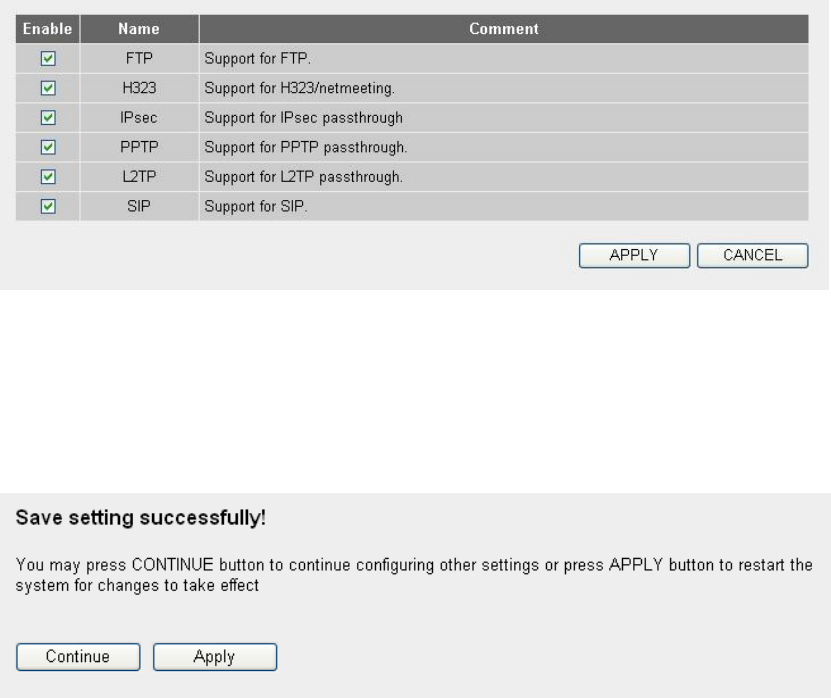Select the SIP name cell
The width and height of the screenshot is (831, 698).
(139, 206)
